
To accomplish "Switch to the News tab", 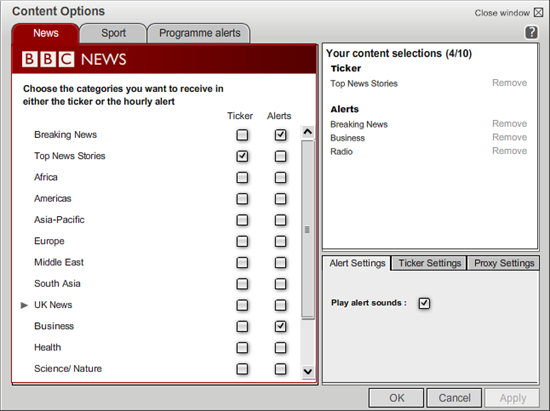I will (46, 33).
